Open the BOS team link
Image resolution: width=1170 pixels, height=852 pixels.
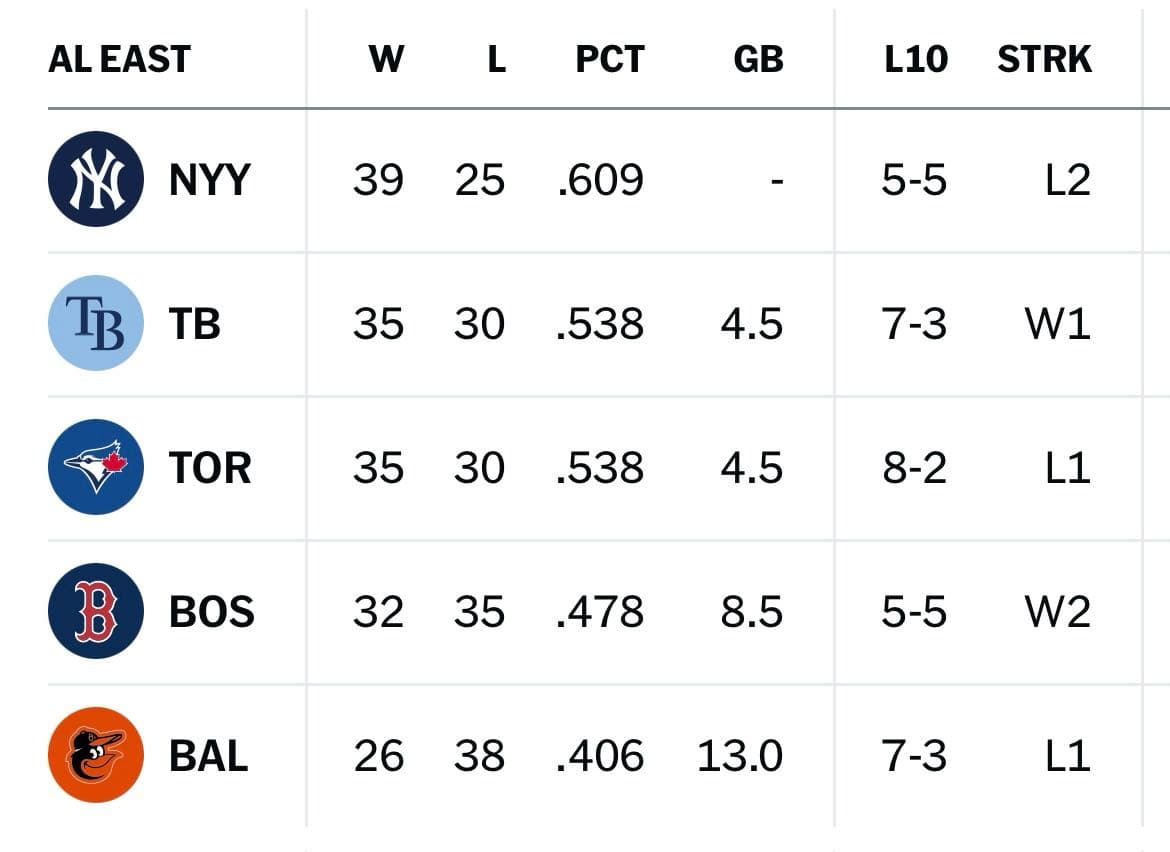[211, 612]
